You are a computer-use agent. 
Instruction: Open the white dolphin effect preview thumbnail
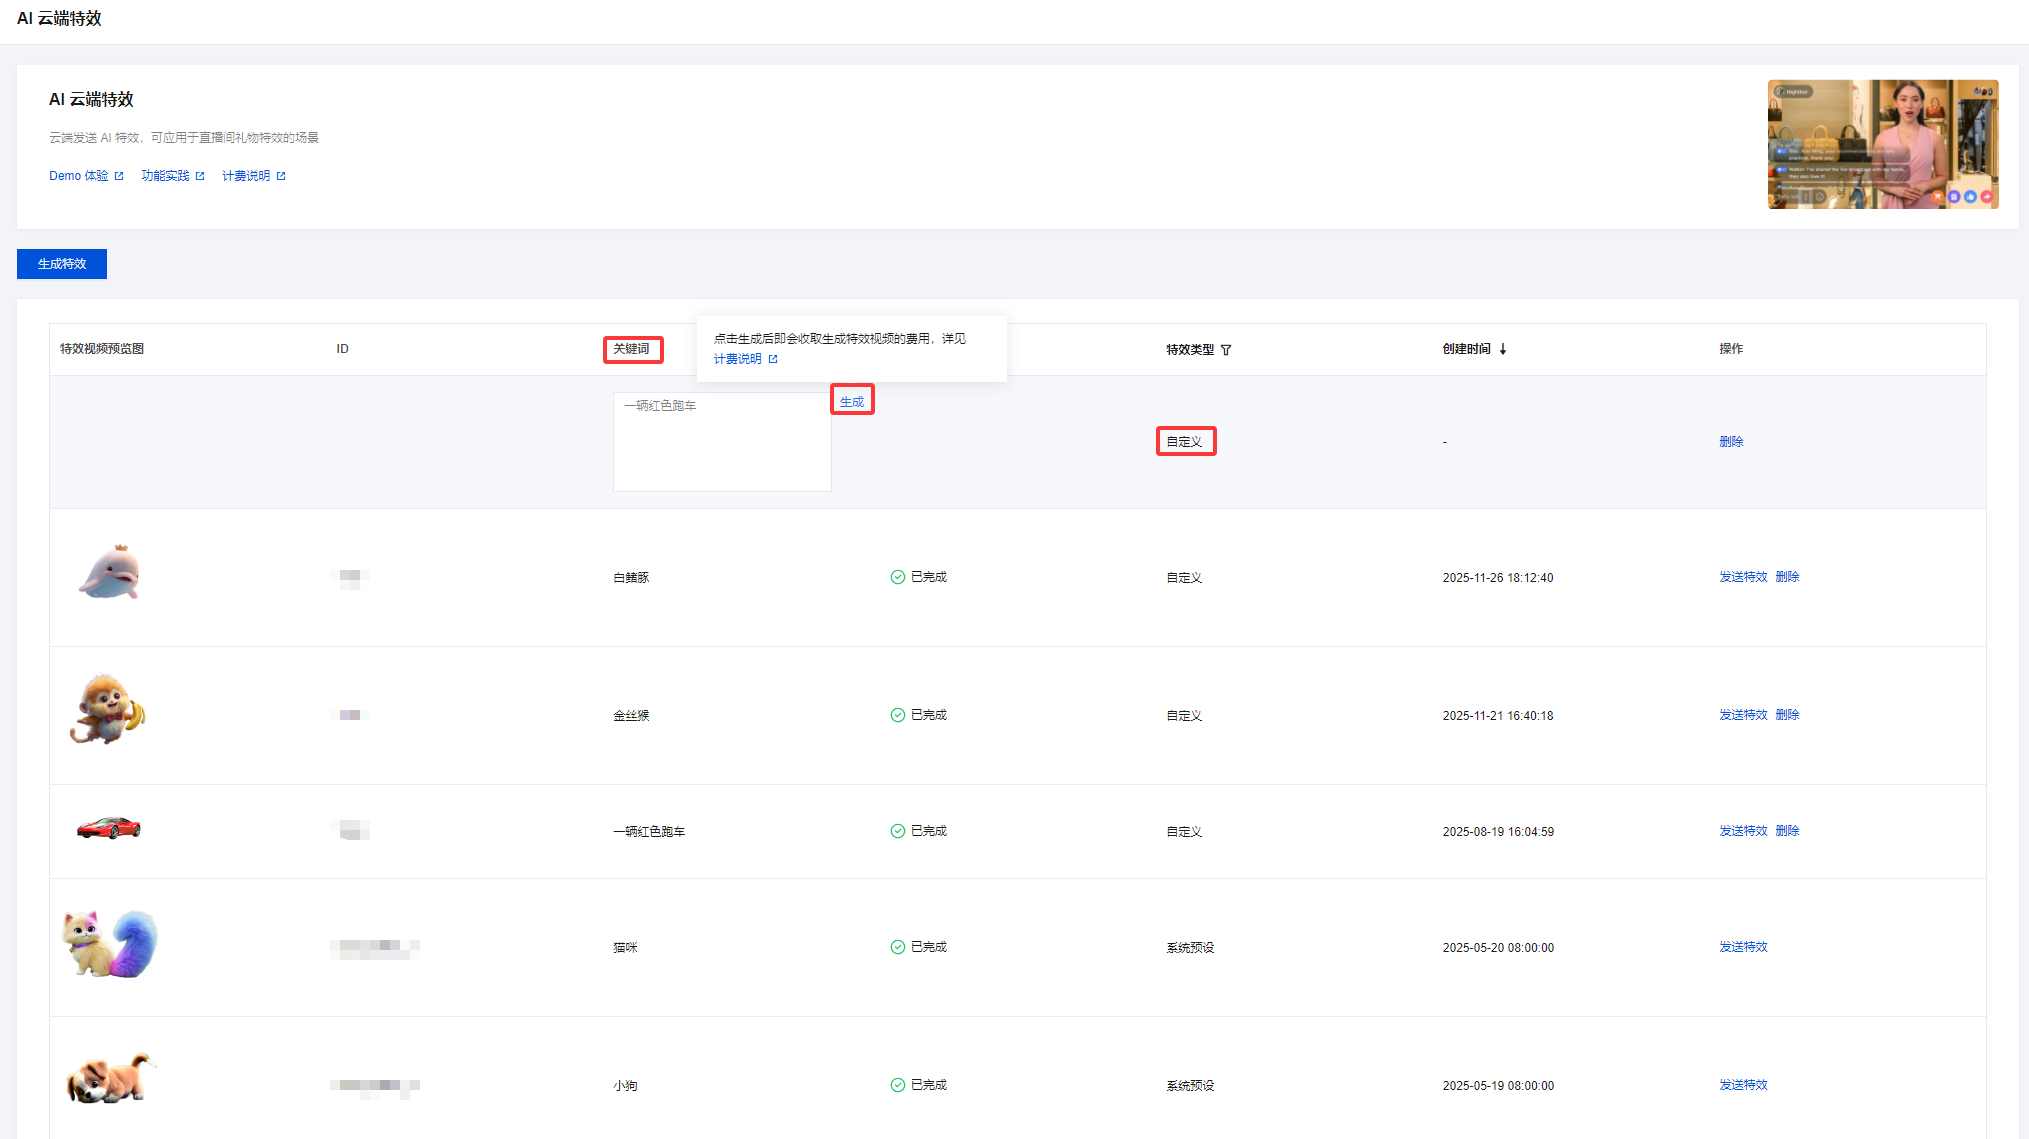[x=109, y=573]
